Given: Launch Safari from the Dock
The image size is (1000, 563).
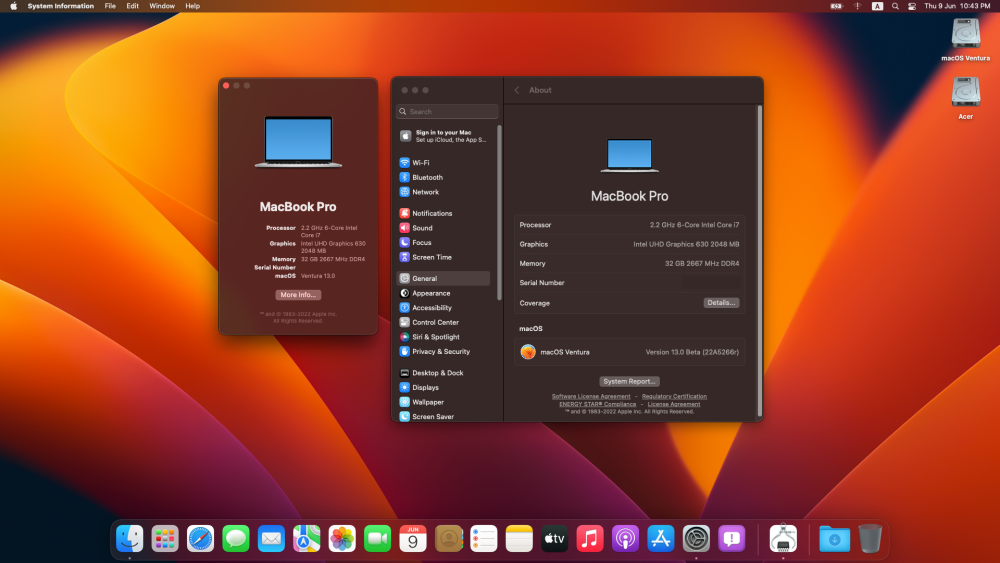Looking at the screenshot, I should coord(200,539).
